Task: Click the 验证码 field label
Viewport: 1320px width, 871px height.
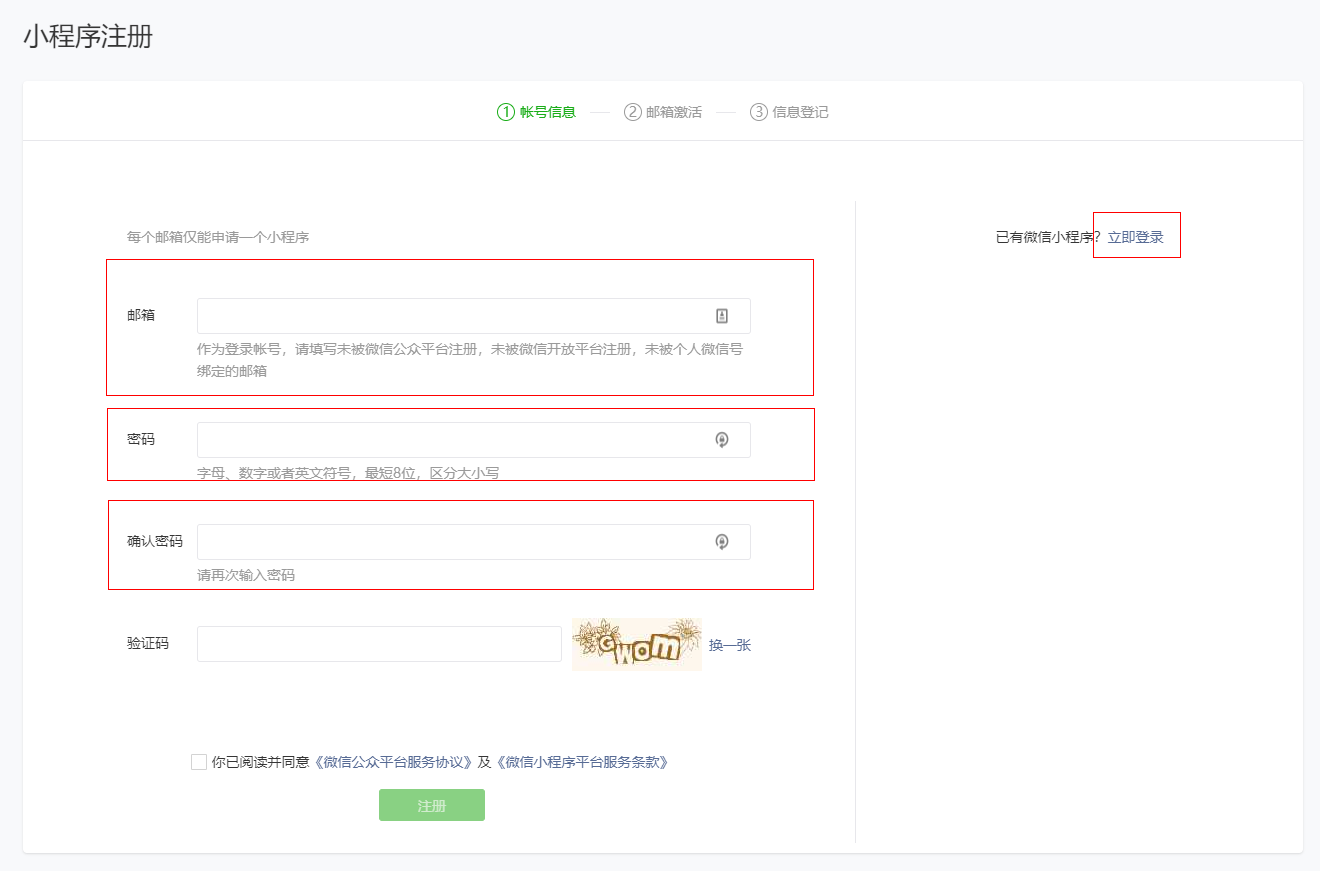Action: tap(148, 643)
